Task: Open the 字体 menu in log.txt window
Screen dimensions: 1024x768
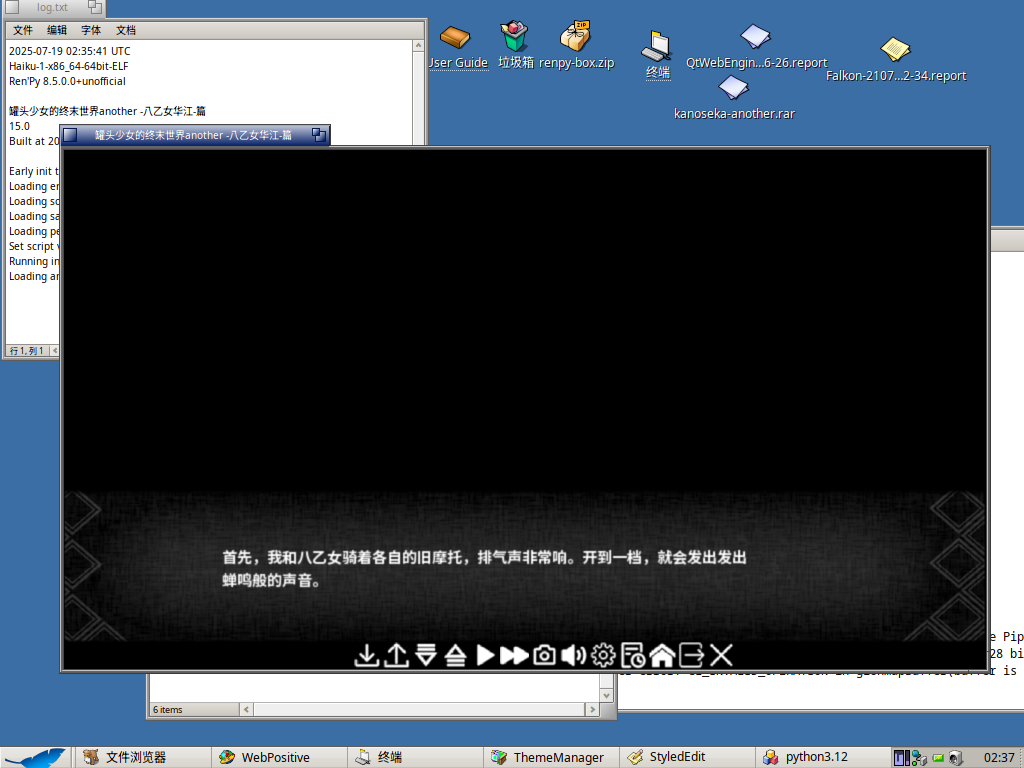Action: click(91, 30)
